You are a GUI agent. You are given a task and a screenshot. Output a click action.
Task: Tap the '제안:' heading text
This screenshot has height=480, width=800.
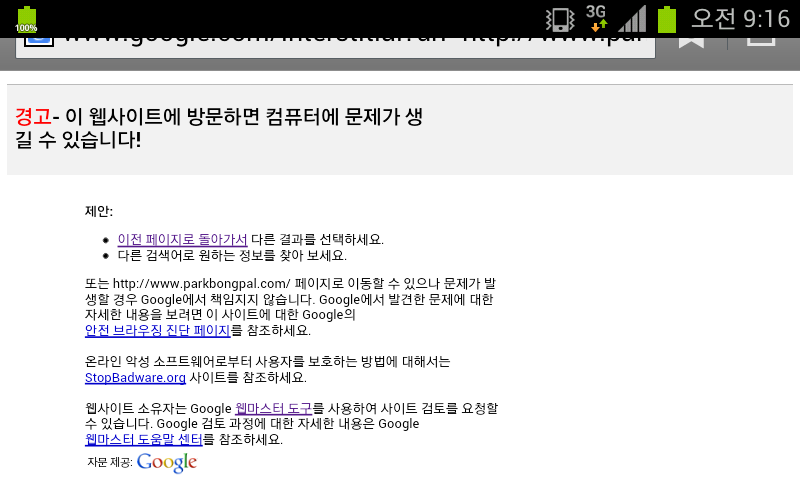click(99, 211)
